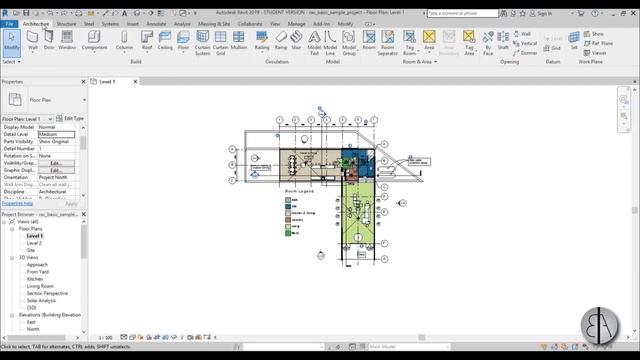Select the Column tool
640x360 pixels.
[x=124, y=41]
